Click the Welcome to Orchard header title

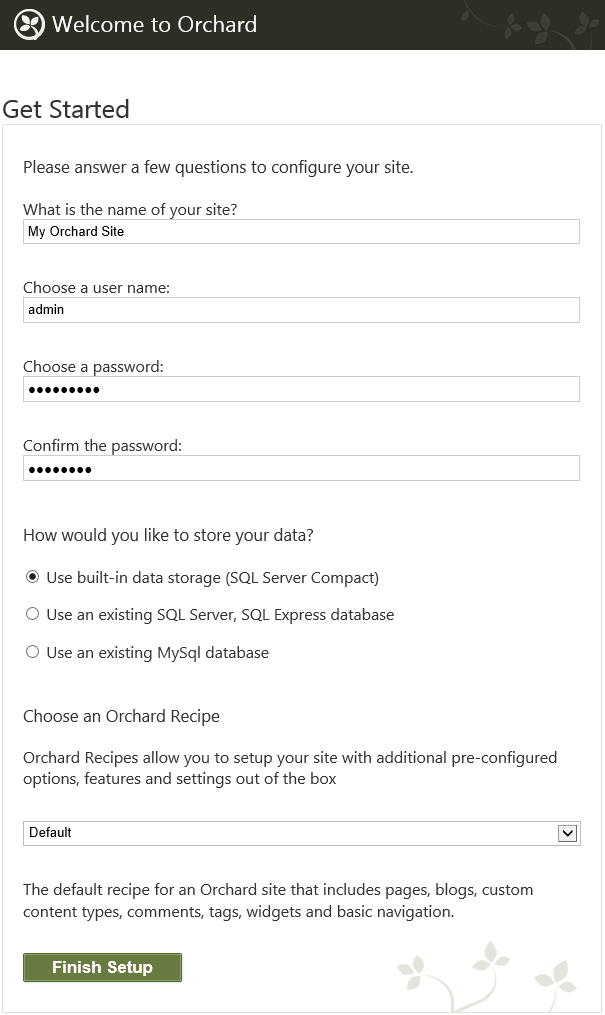[155, 25]
